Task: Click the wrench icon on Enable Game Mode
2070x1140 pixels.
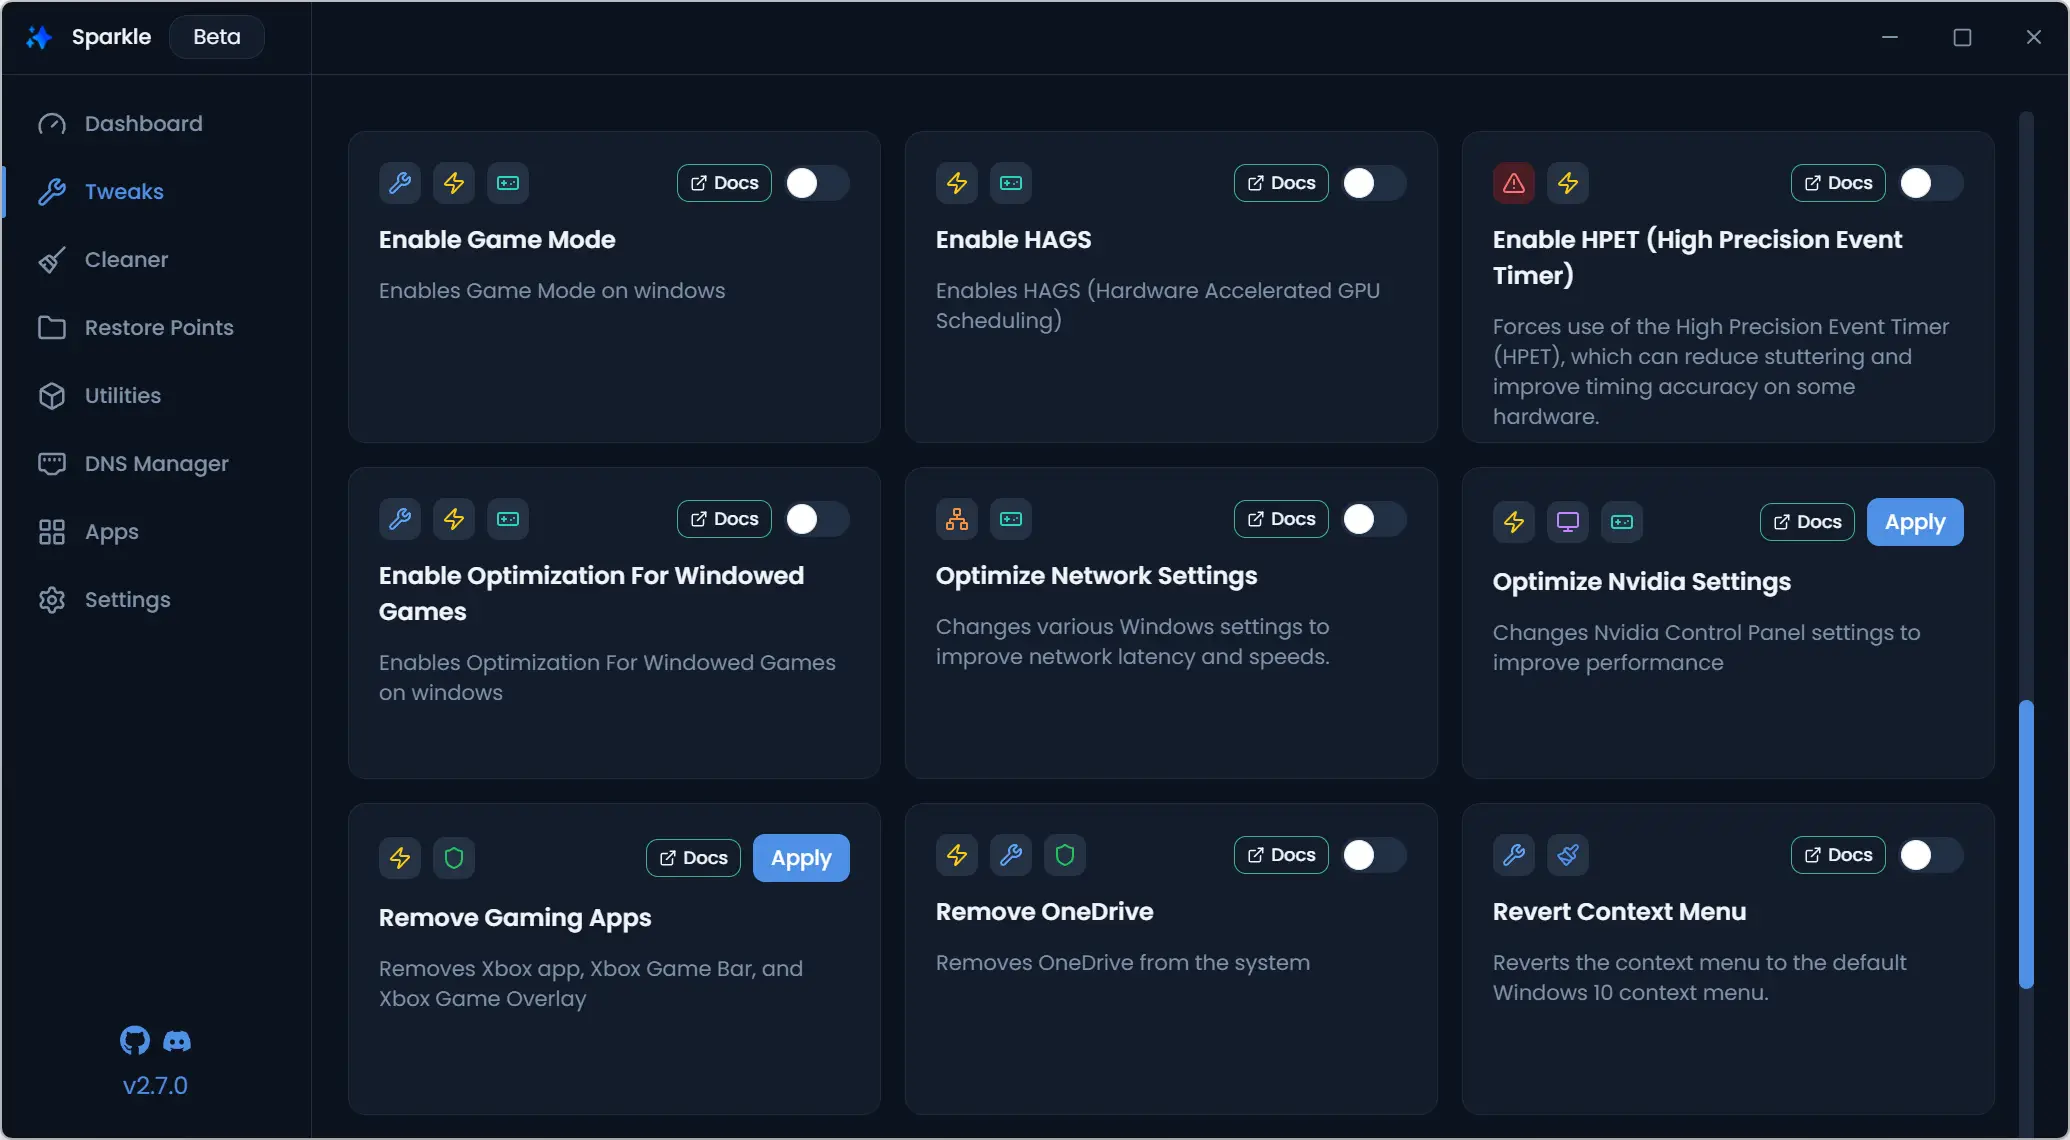Action: point(400,183)
